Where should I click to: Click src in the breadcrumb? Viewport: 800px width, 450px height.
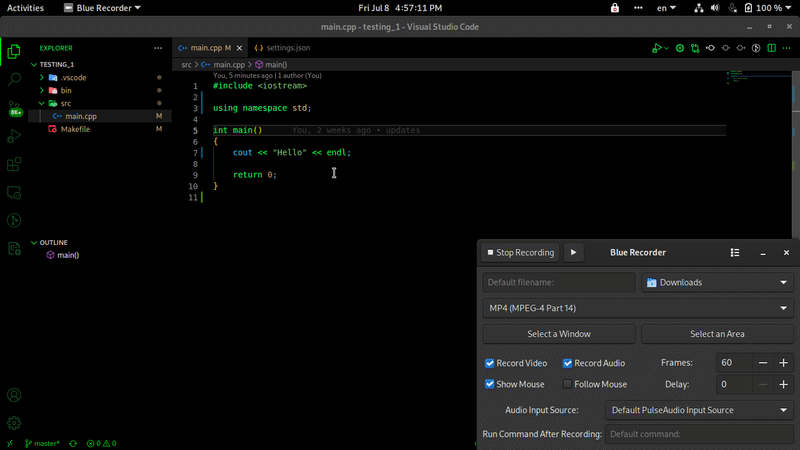coord(186,65)
